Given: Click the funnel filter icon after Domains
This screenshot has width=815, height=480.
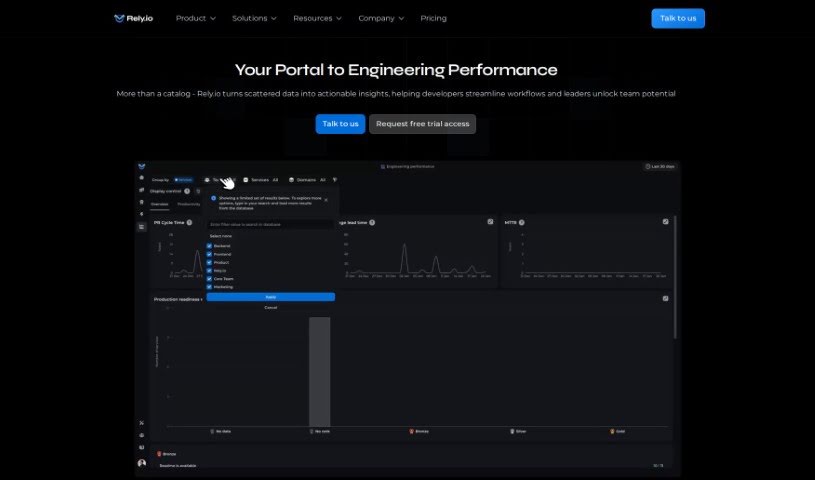Looking at the screenshot, I should (334, 180).
